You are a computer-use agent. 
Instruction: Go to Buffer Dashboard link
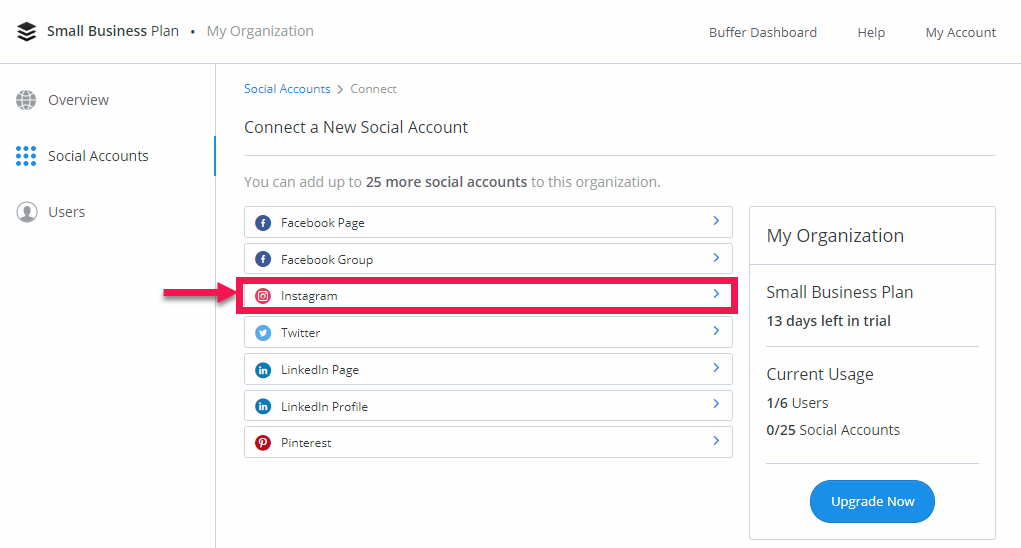click(x=762, y=32)
